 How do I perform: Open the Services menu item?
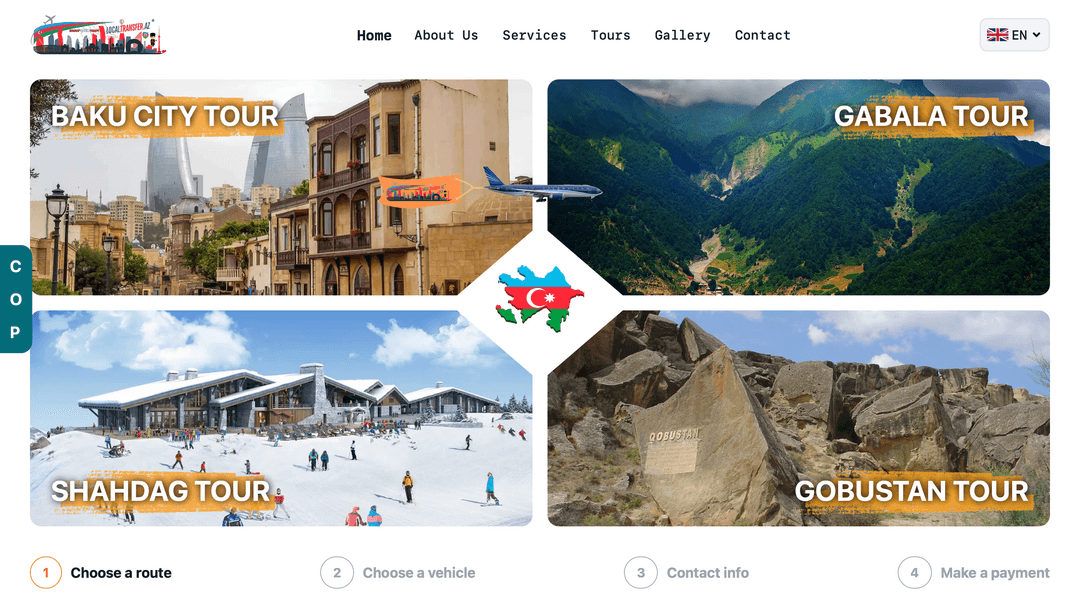click(x=534, y=35)
